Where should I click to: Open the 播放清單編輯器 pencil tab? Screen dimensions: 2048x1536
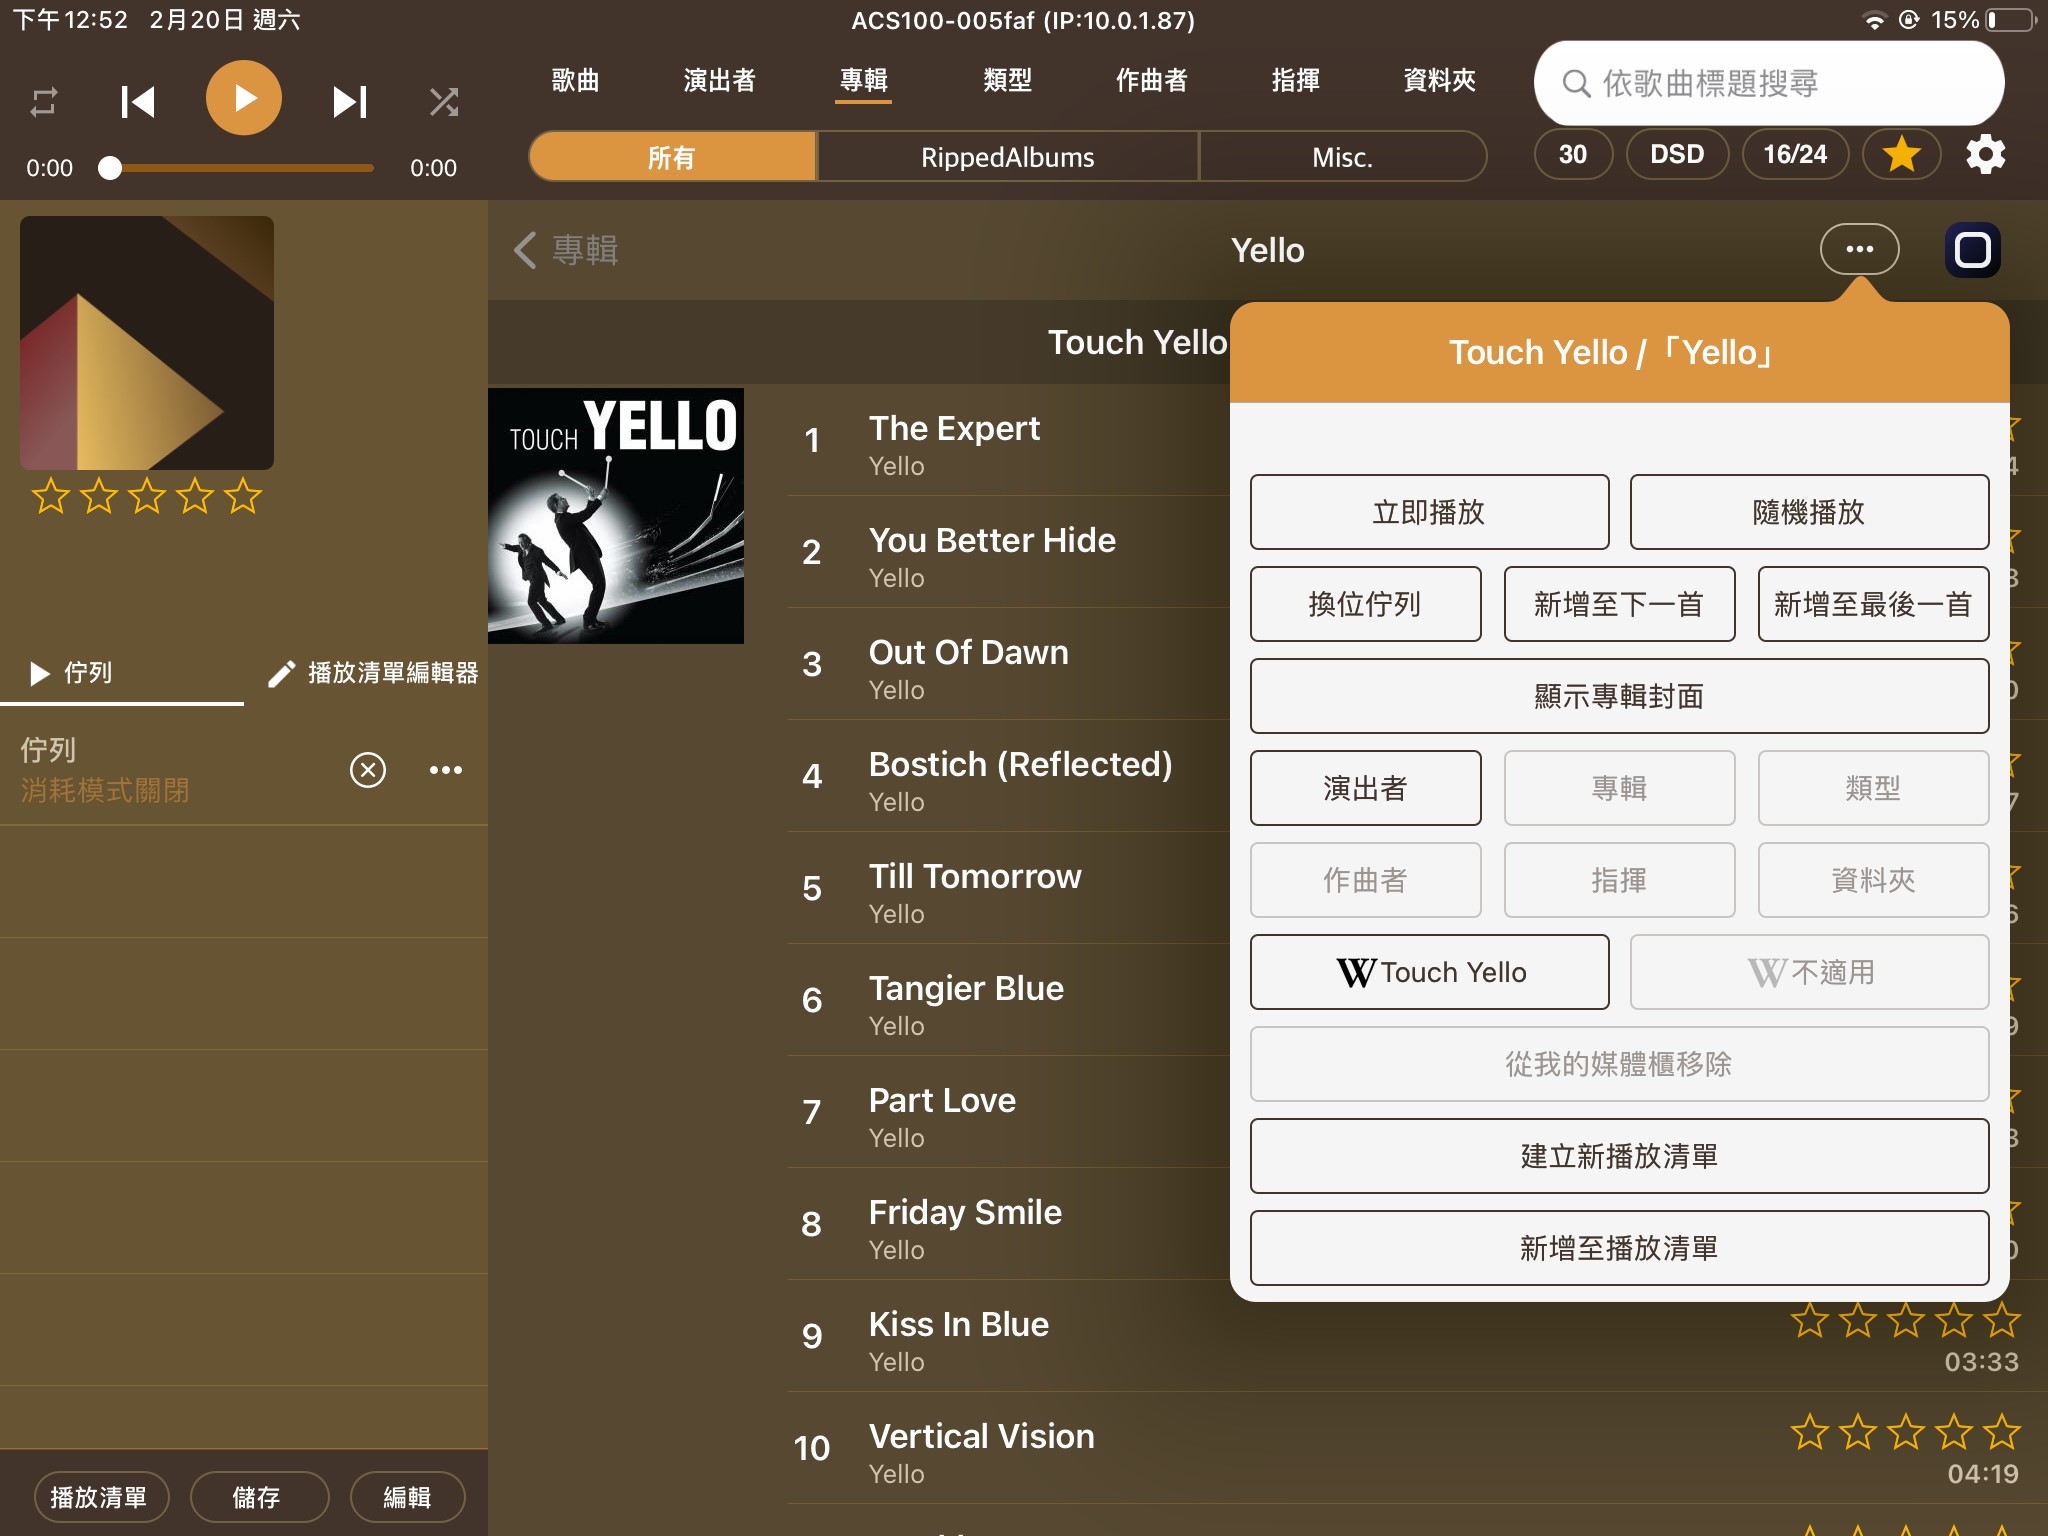click(x=373, y=673)
